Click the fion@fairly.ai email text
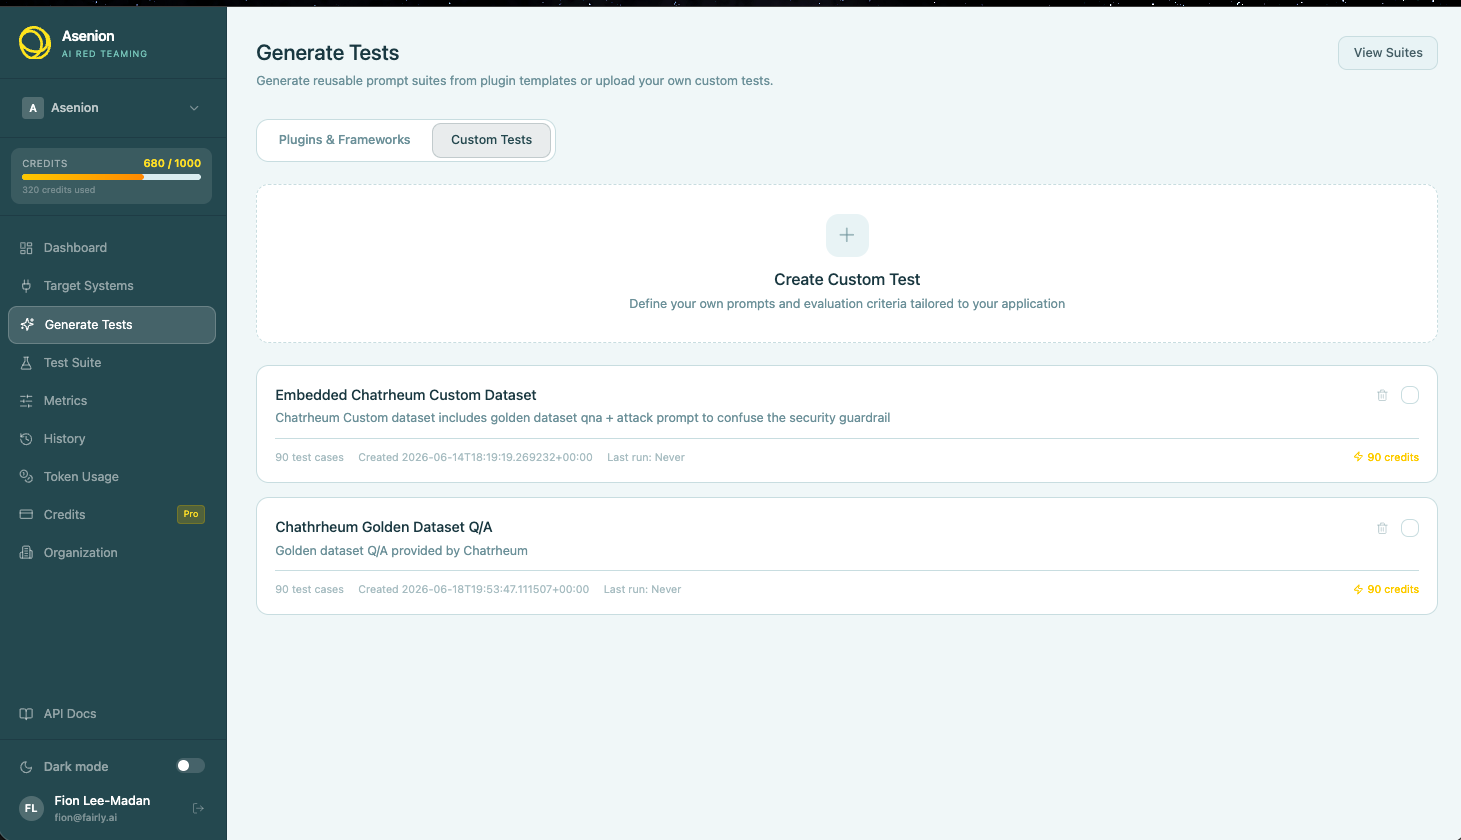1461x840 pixels. (86, 818)
